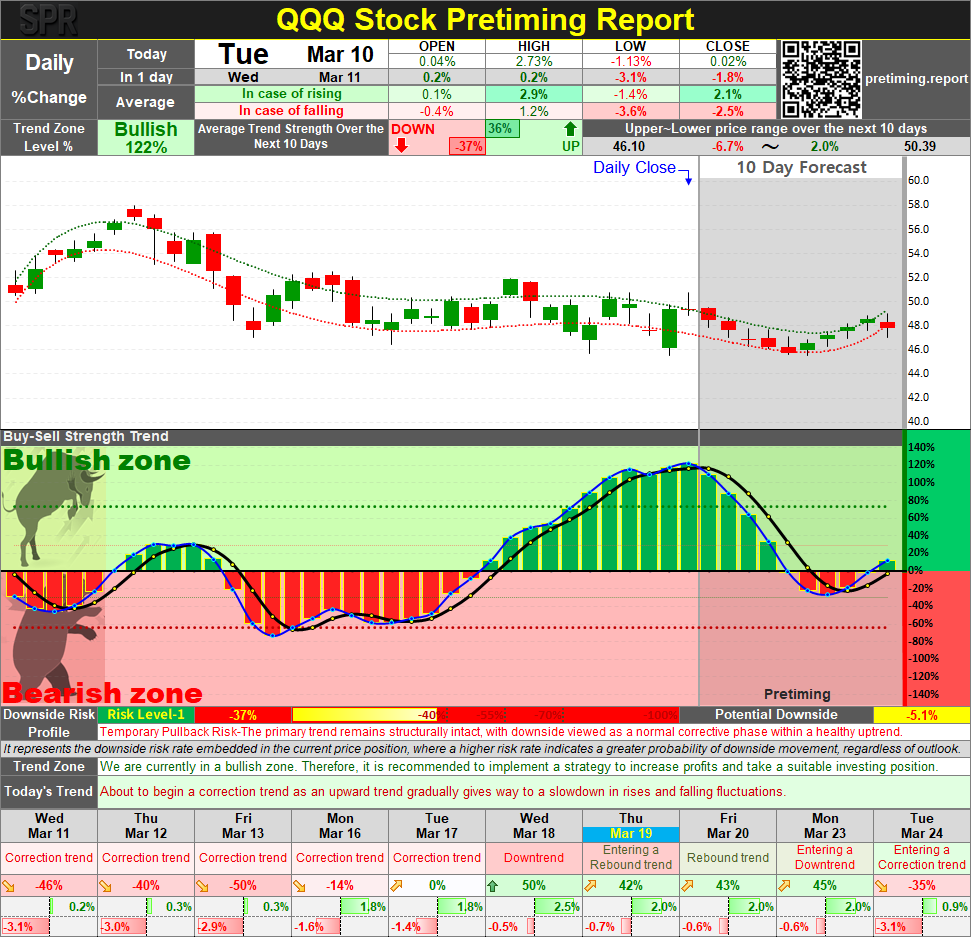
Task: Click the Potential Downside label
Action: pos(777,715)
